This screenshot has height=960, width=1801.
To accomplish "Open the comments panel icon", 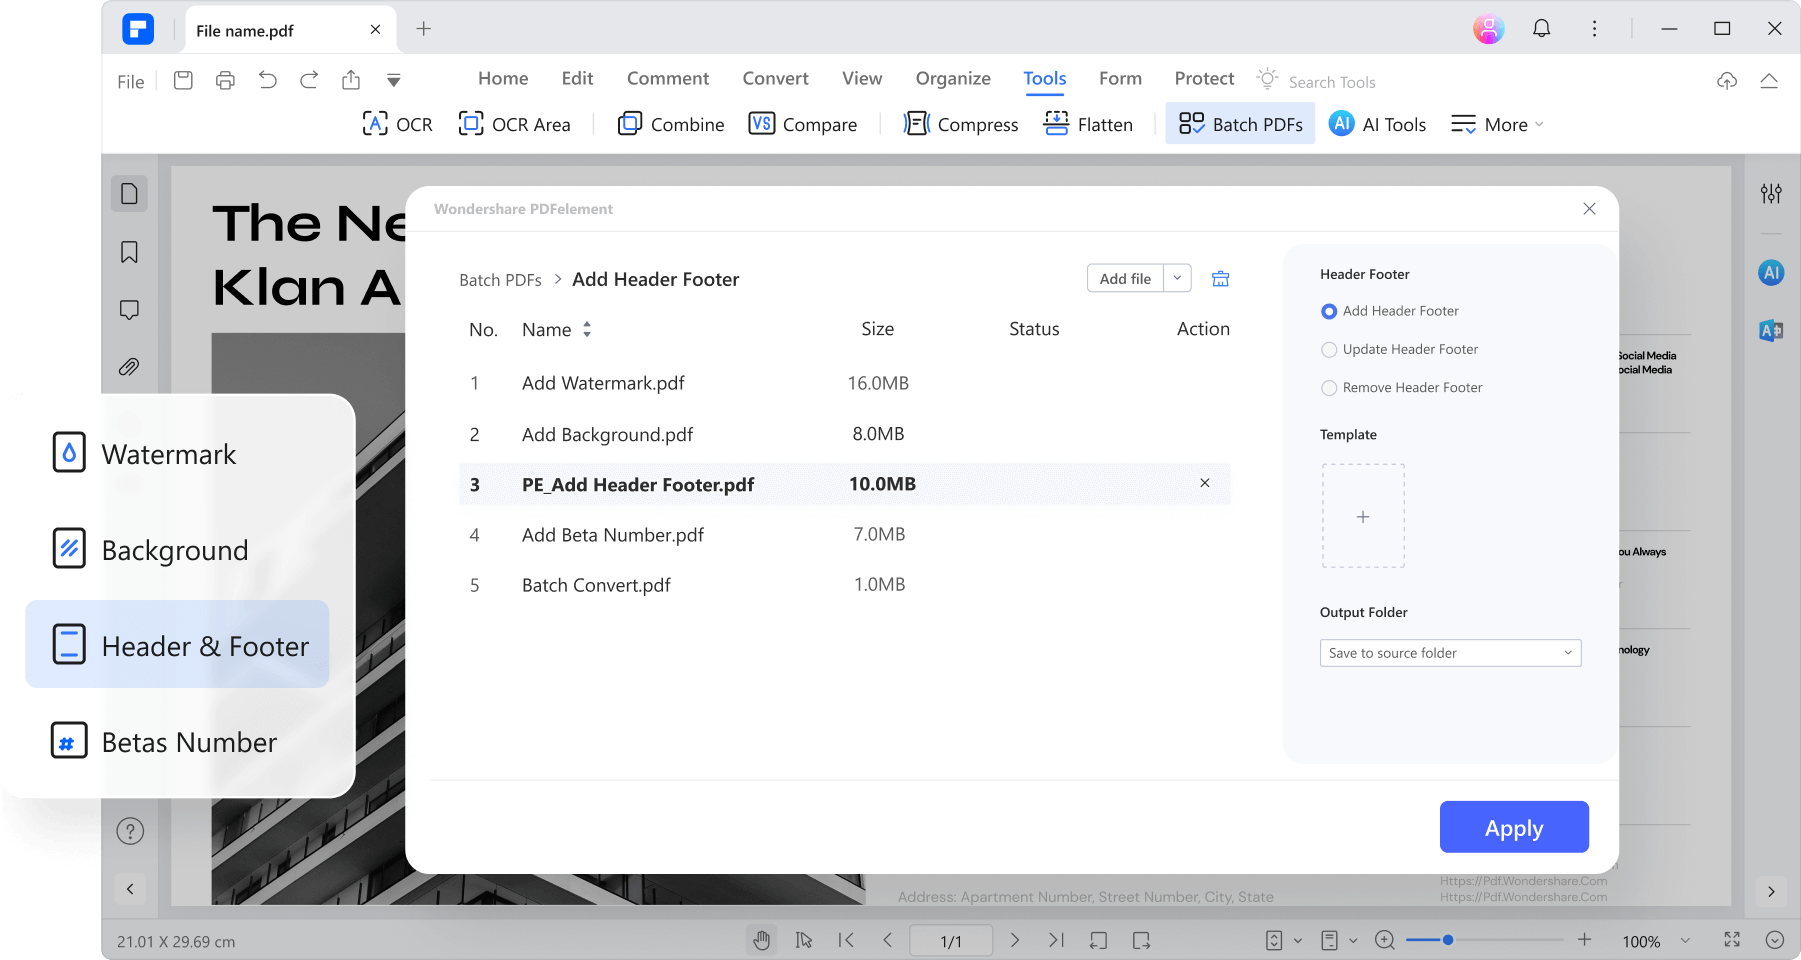I will click(129, 310).
